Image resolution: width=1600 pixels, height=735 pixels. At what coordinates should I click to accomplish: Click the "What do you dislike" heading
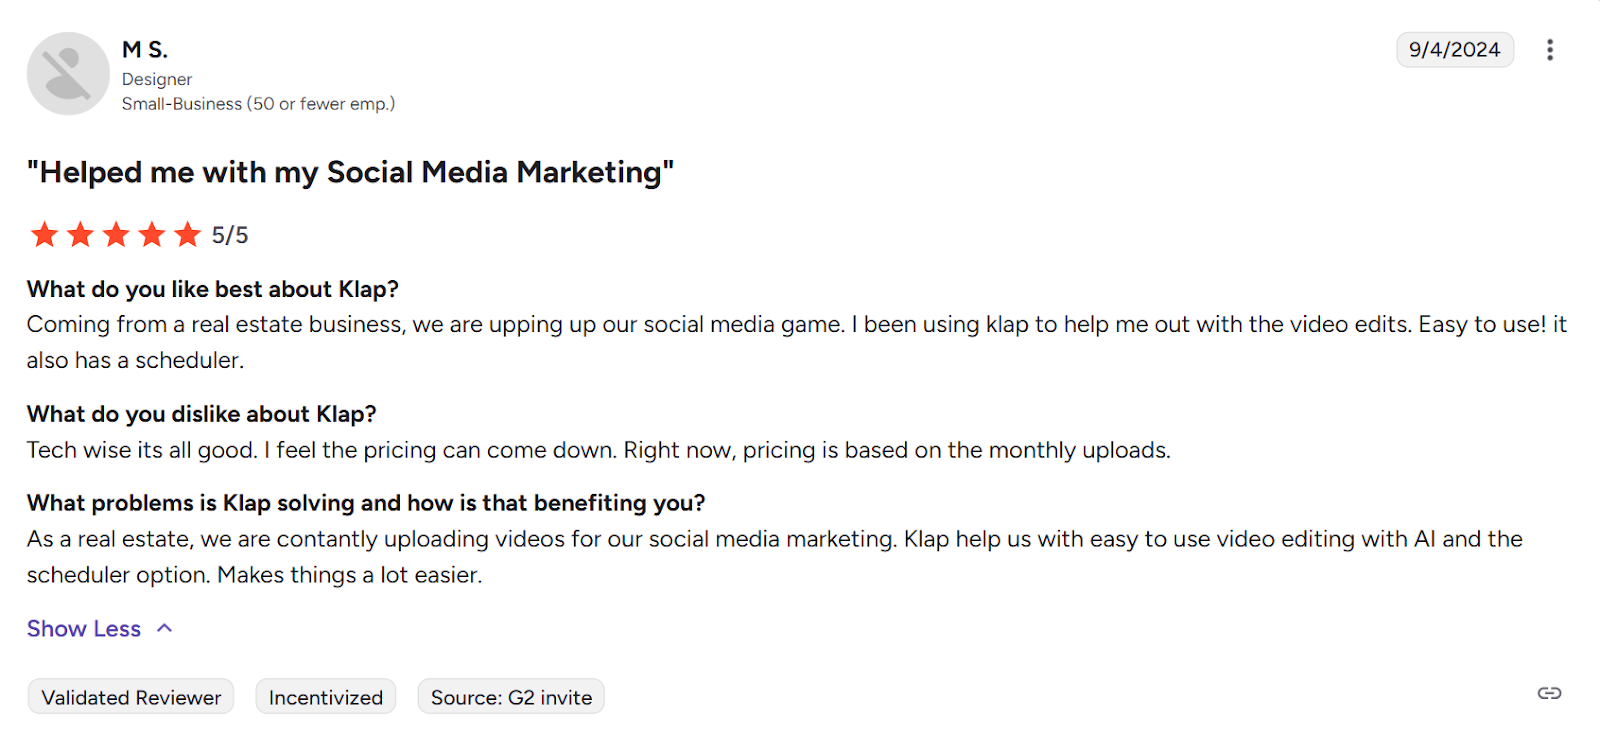pos(201,414)
